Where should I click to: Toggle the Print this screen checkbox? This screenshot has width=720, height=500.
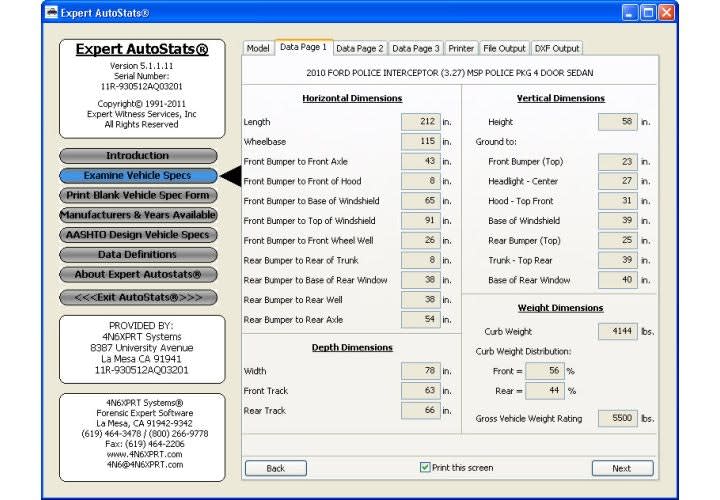pyautogui.click(x=425, y=467)
